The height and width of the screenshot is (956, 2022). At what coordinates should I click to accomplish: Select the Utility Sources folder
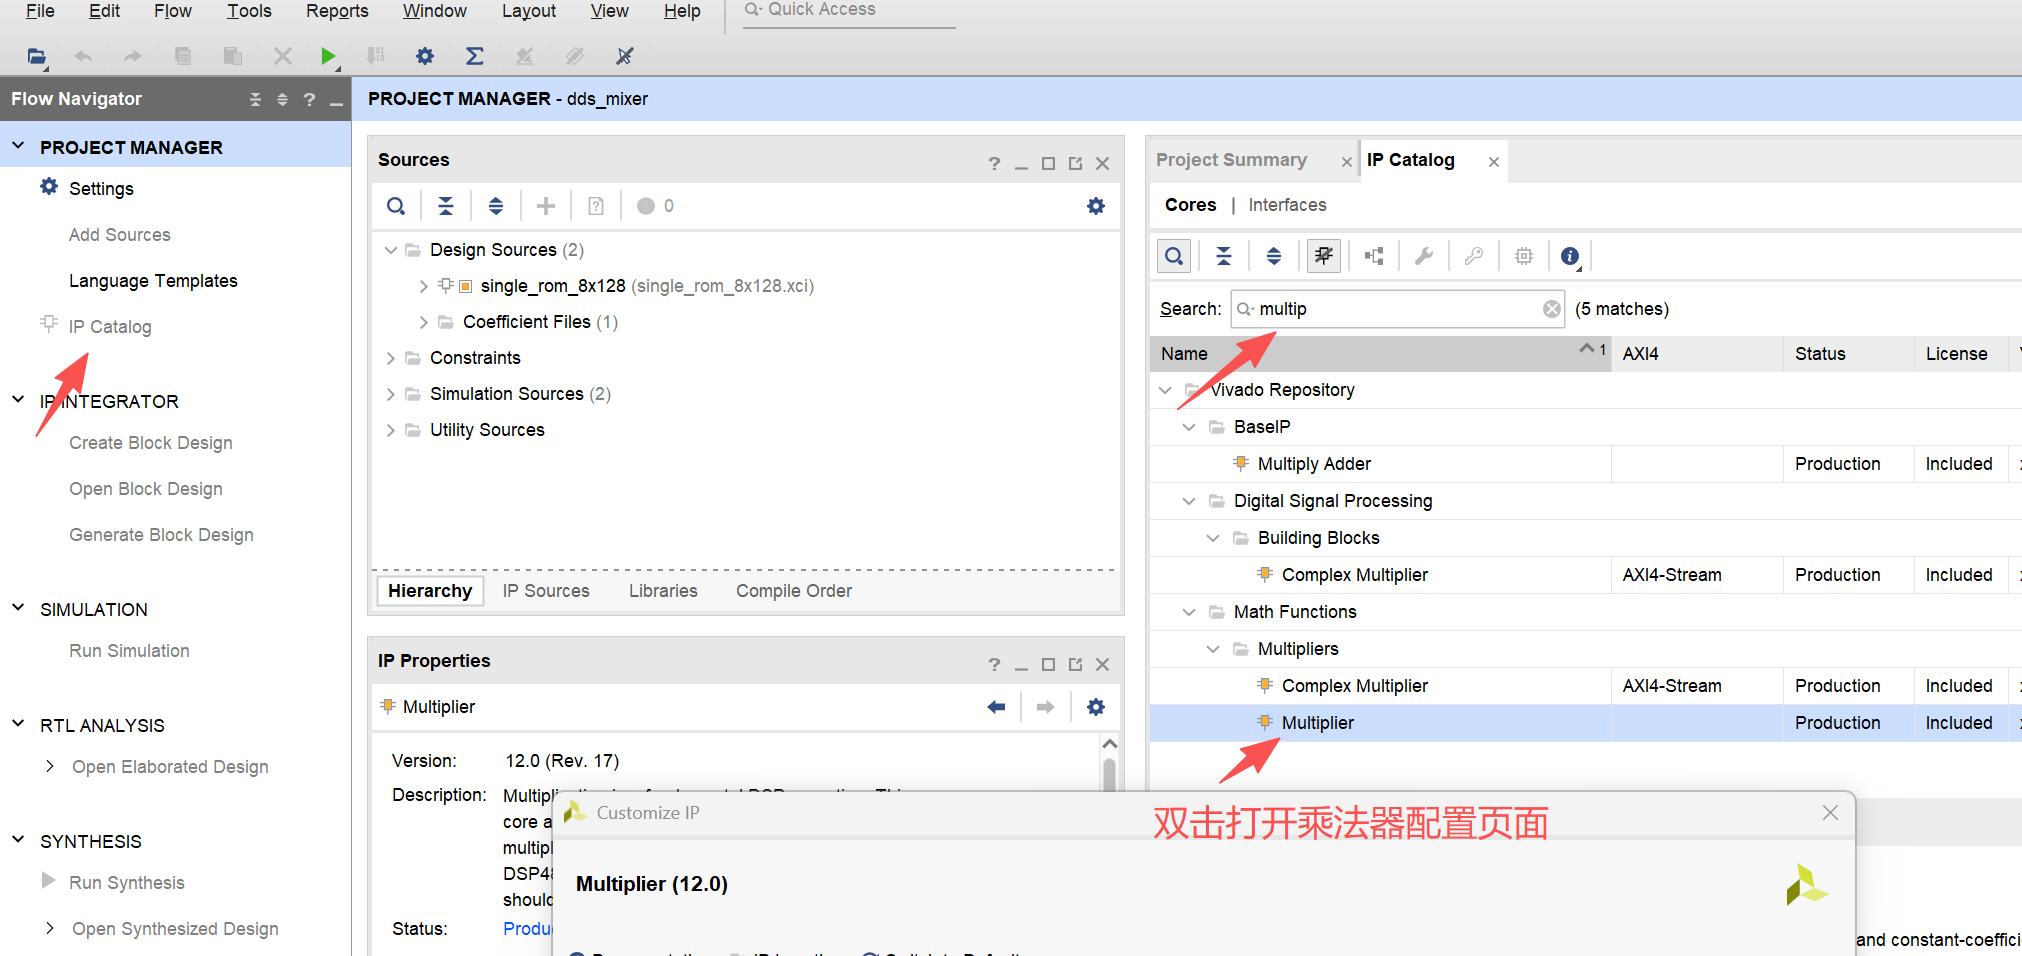tap(487, 430)
